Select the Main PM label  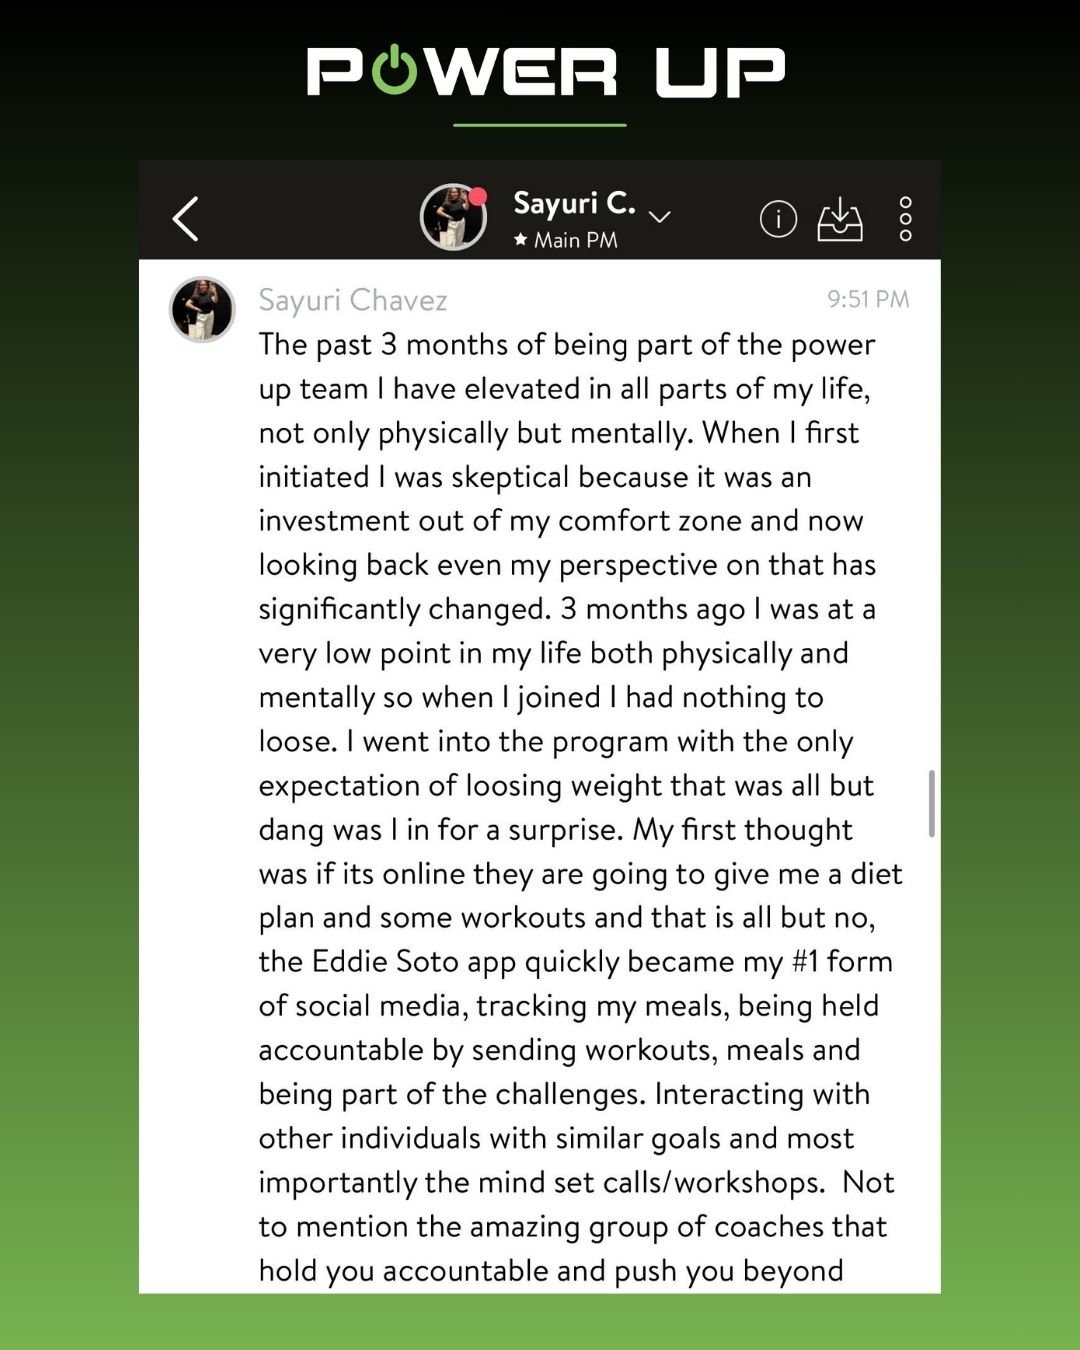click(575, 240)
